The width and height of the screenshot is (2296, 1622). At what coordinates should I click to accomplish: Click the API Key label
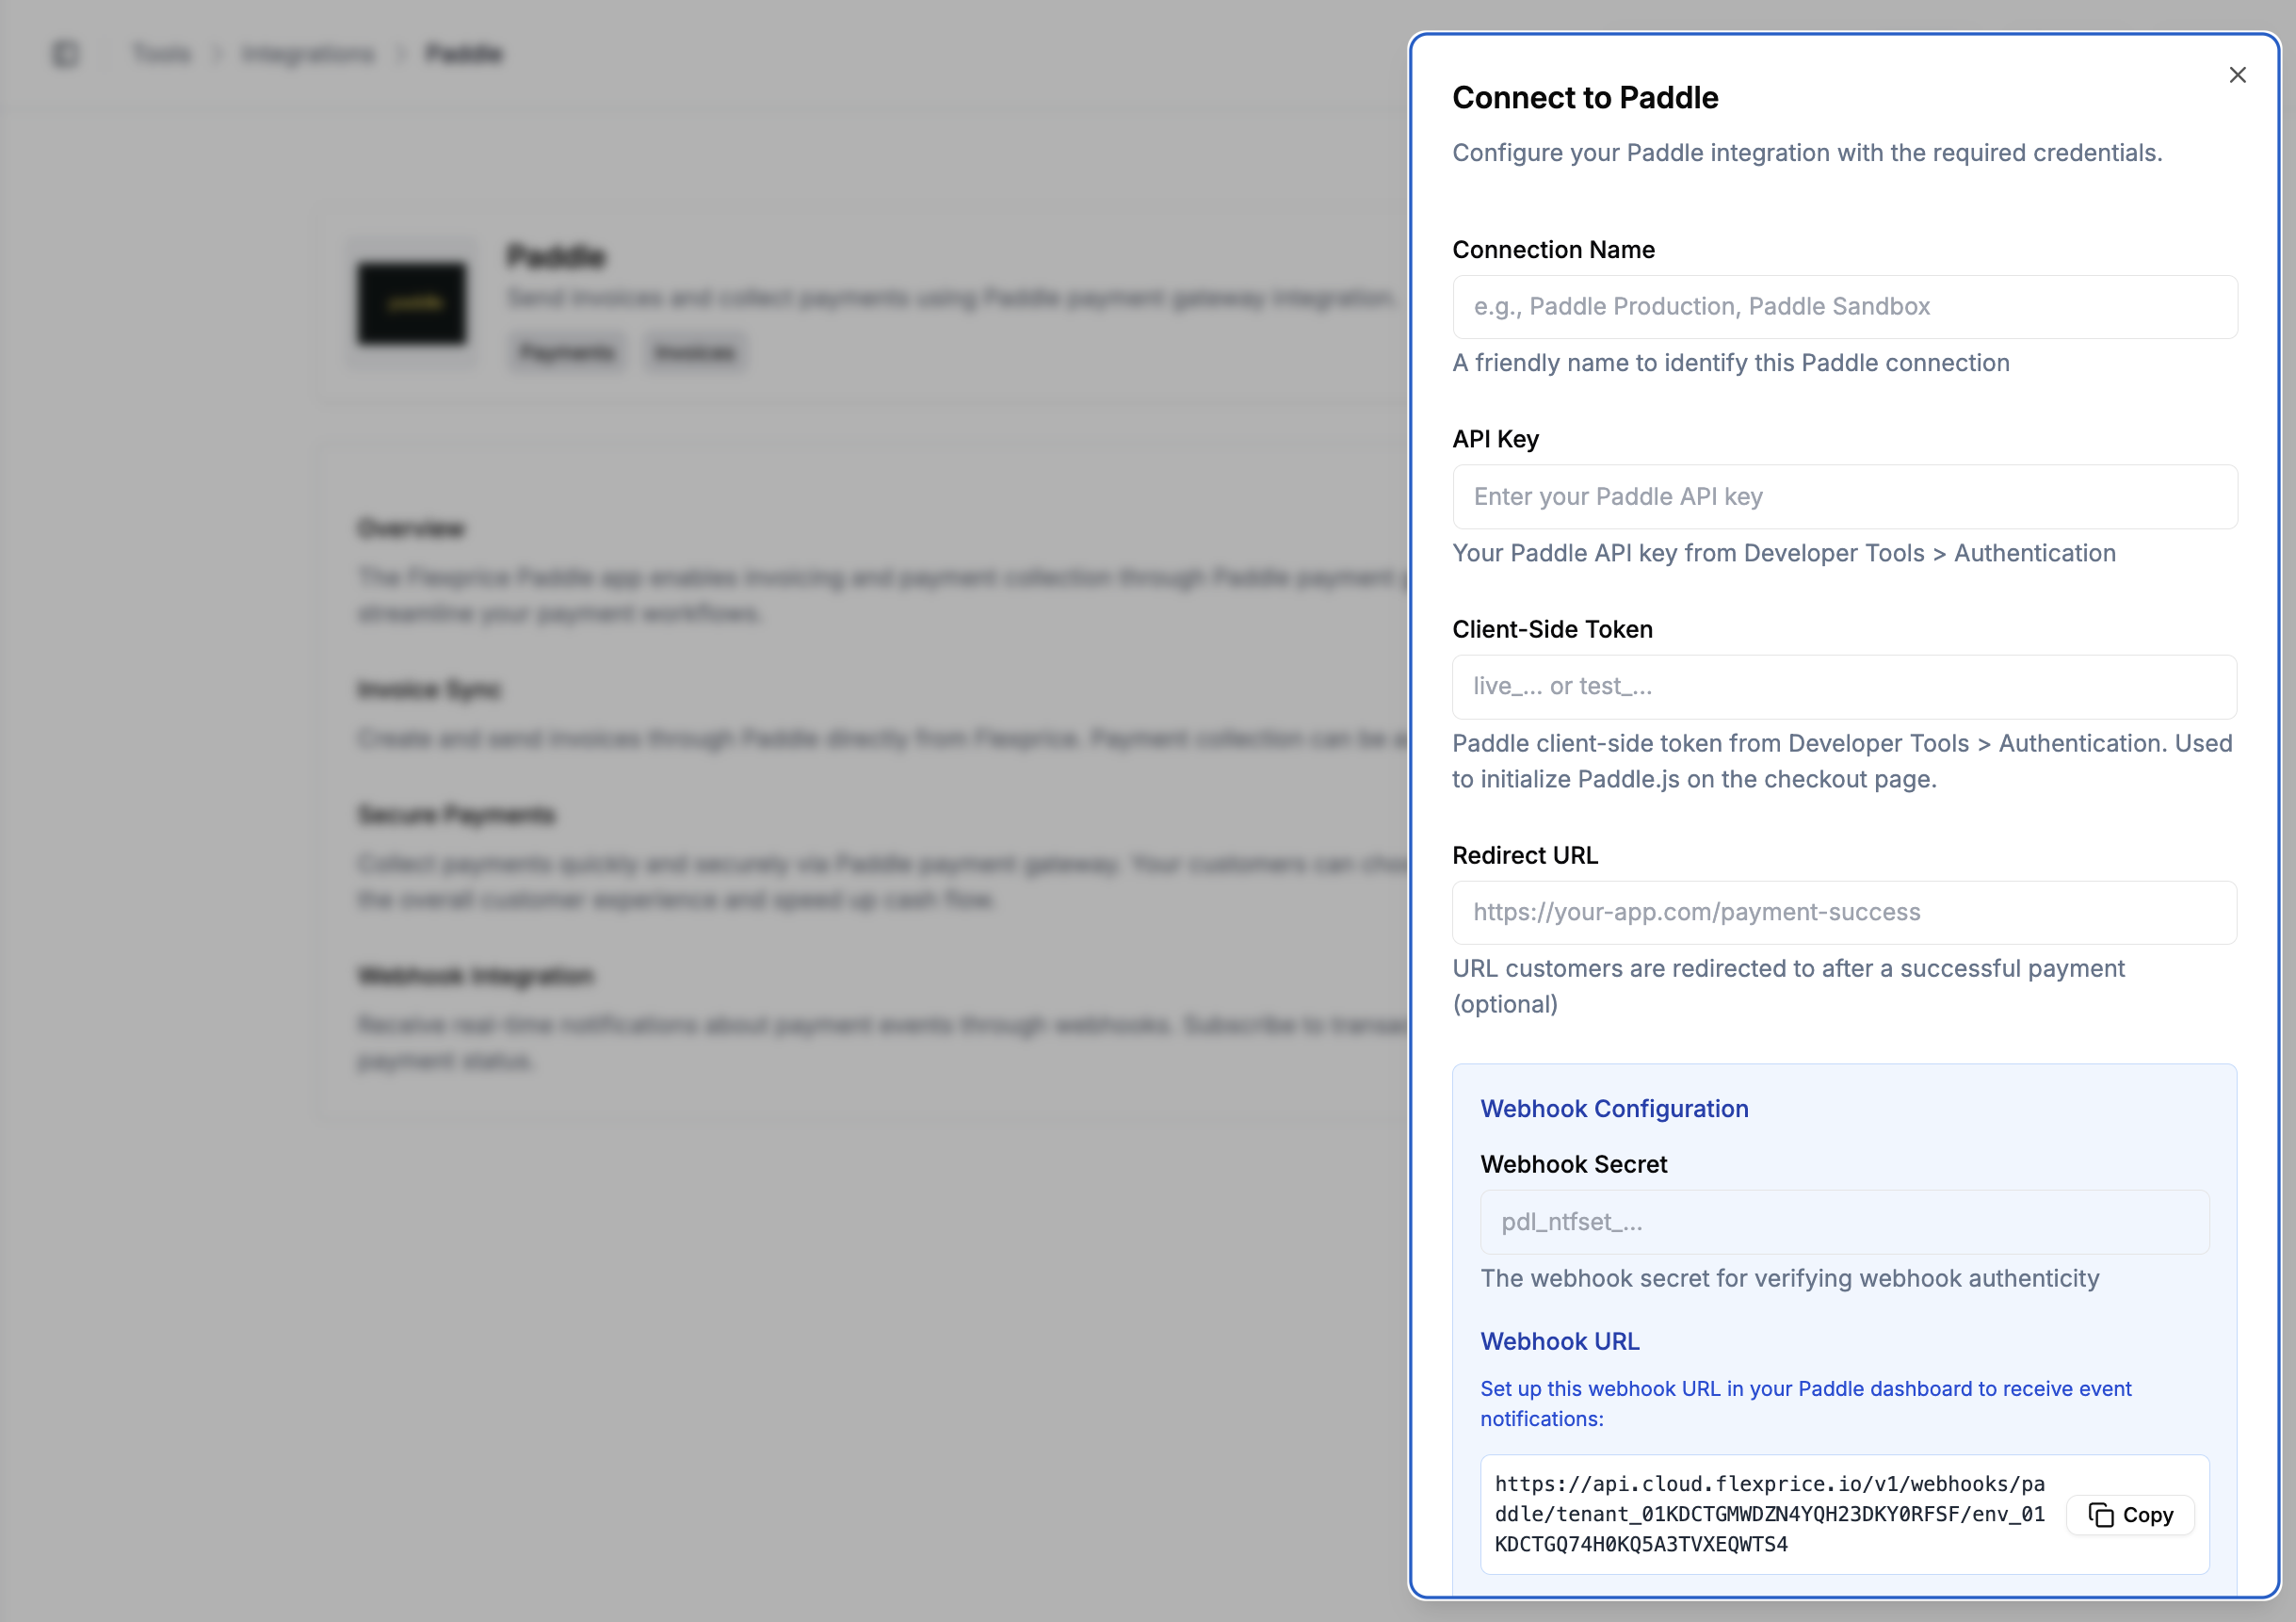pos(1495,440)
